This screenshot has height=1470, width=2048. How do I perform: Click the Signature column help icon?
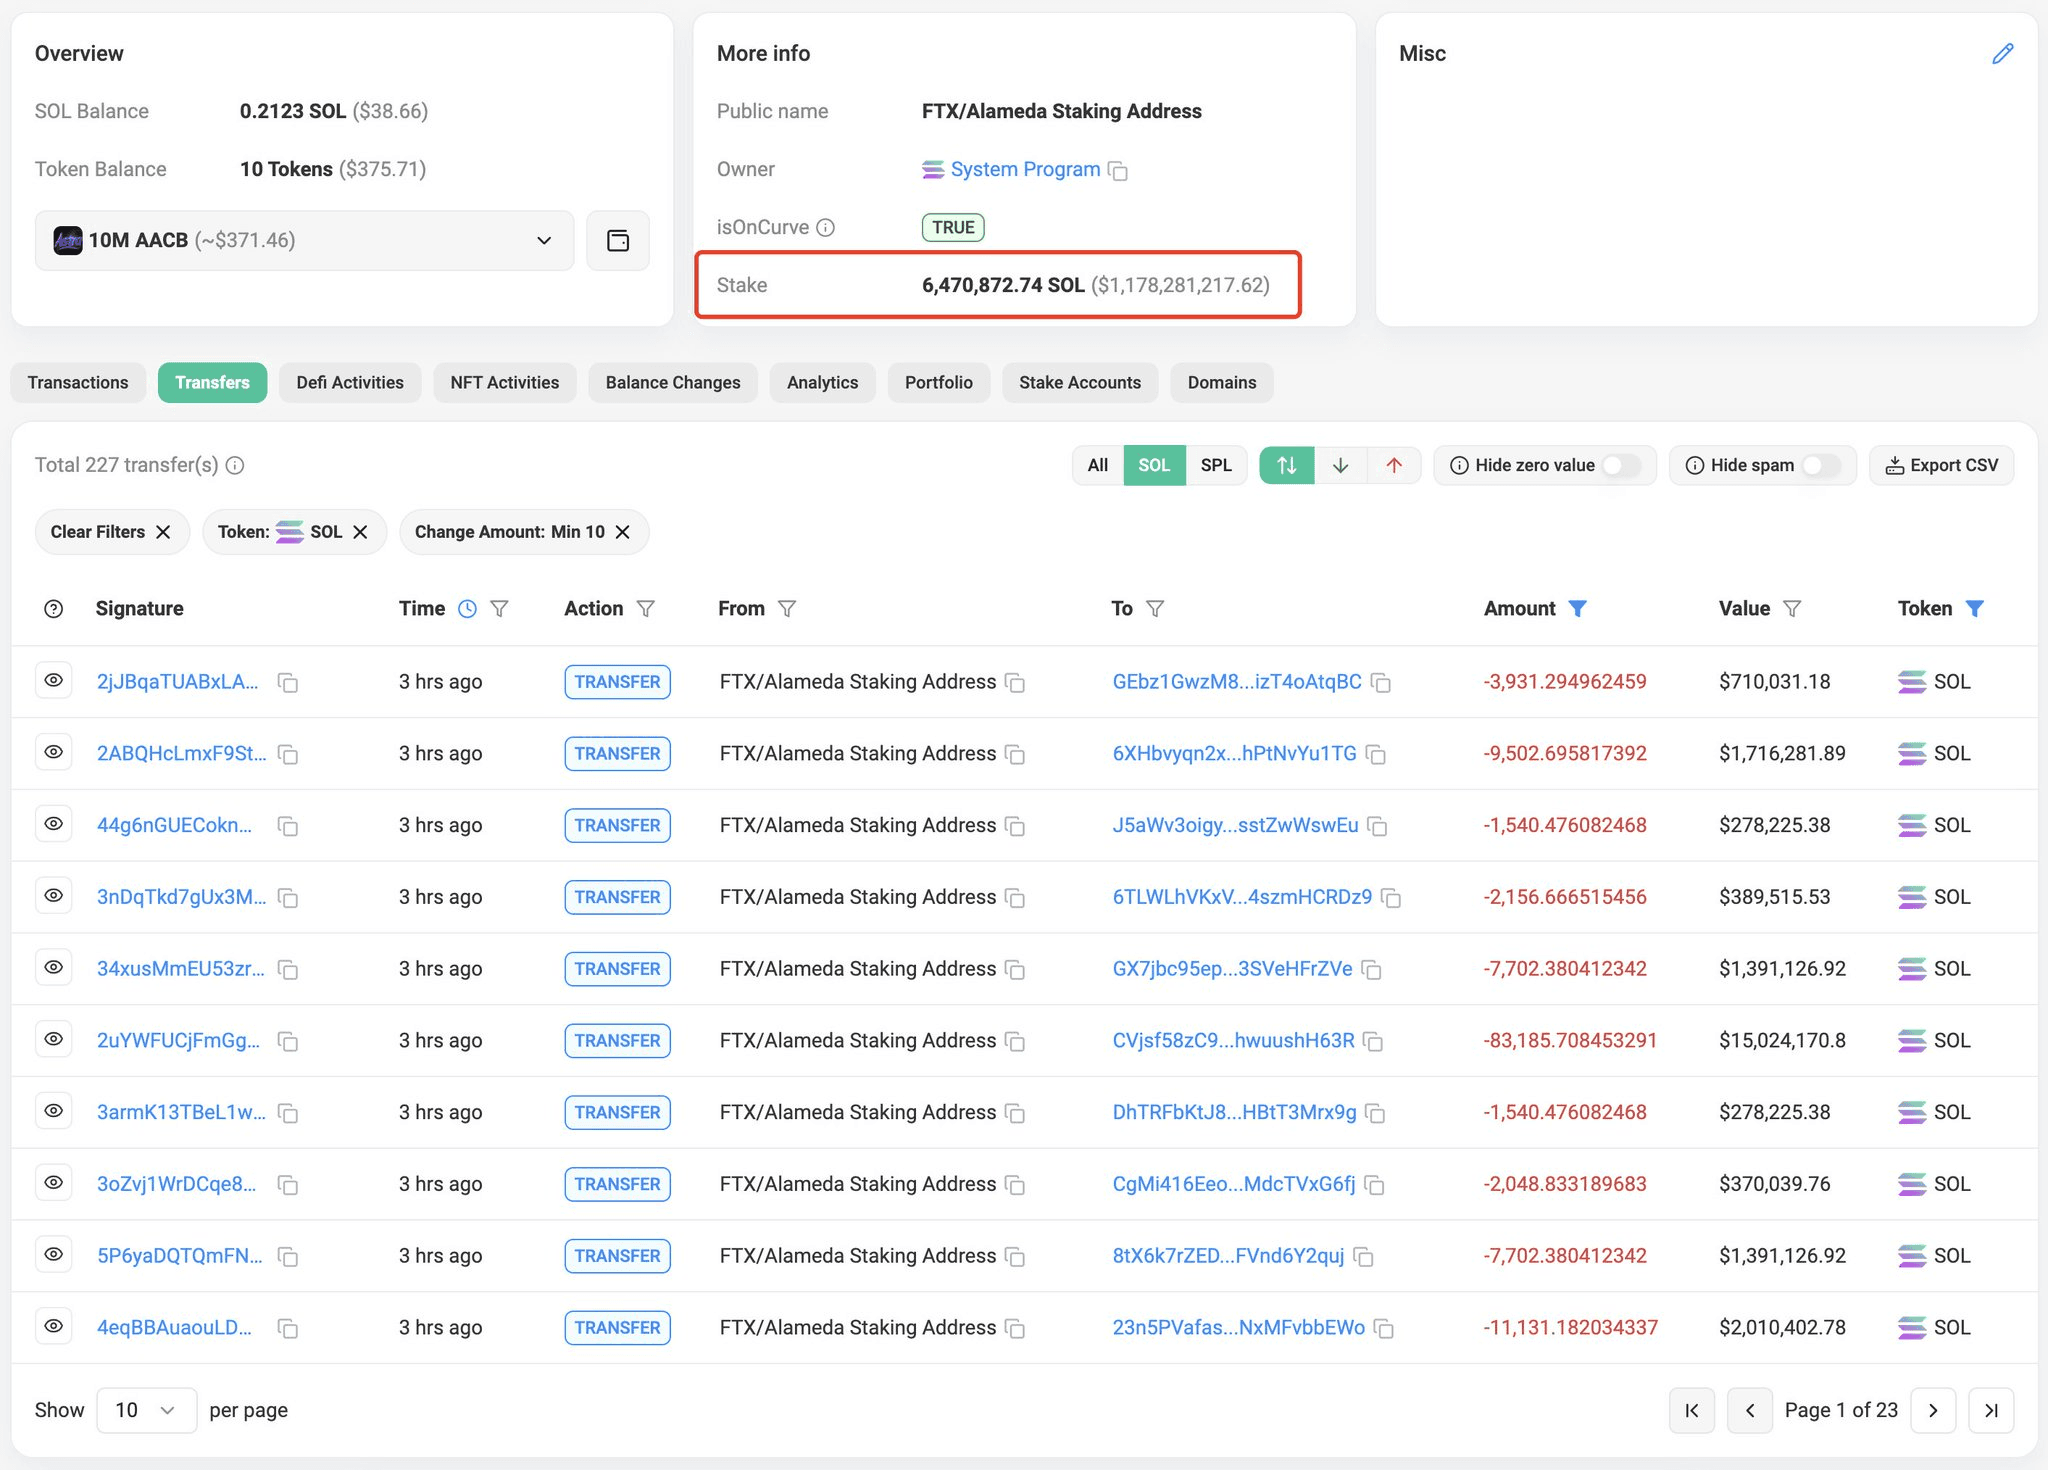pyautogui.click(x=54, y=609)
